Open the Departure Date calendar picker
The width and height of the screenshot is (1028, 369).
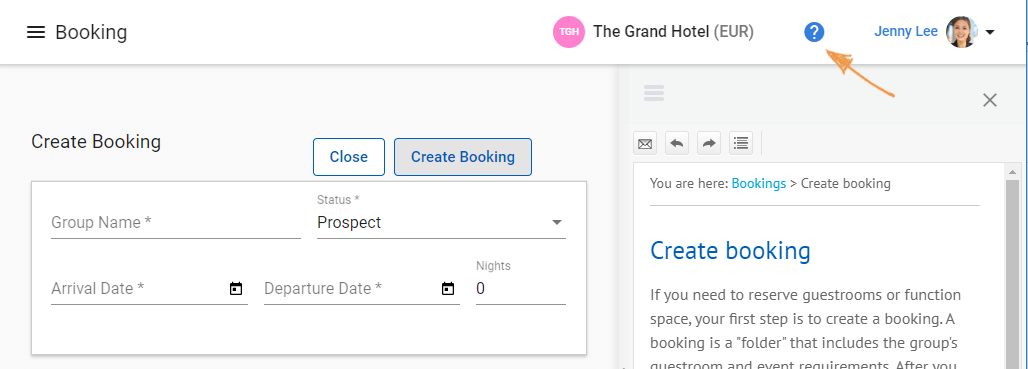448,288
